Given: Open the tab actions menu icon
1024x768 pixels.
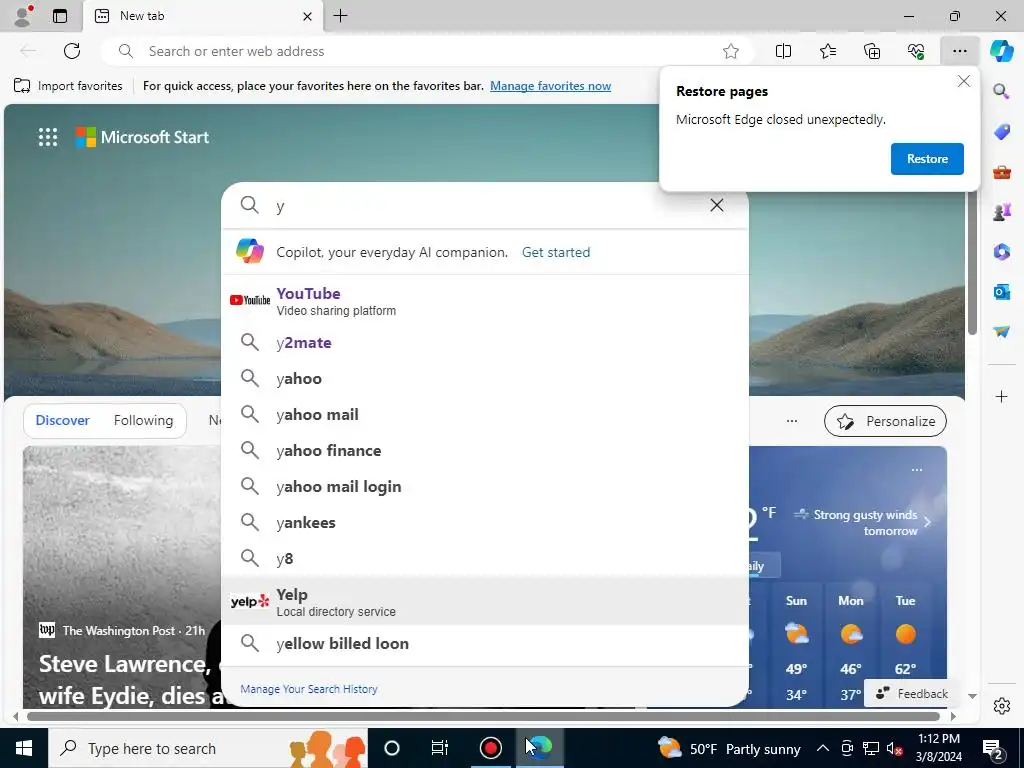Looking at the screenshot, I should pyautogui.click(x=59, y=16).
